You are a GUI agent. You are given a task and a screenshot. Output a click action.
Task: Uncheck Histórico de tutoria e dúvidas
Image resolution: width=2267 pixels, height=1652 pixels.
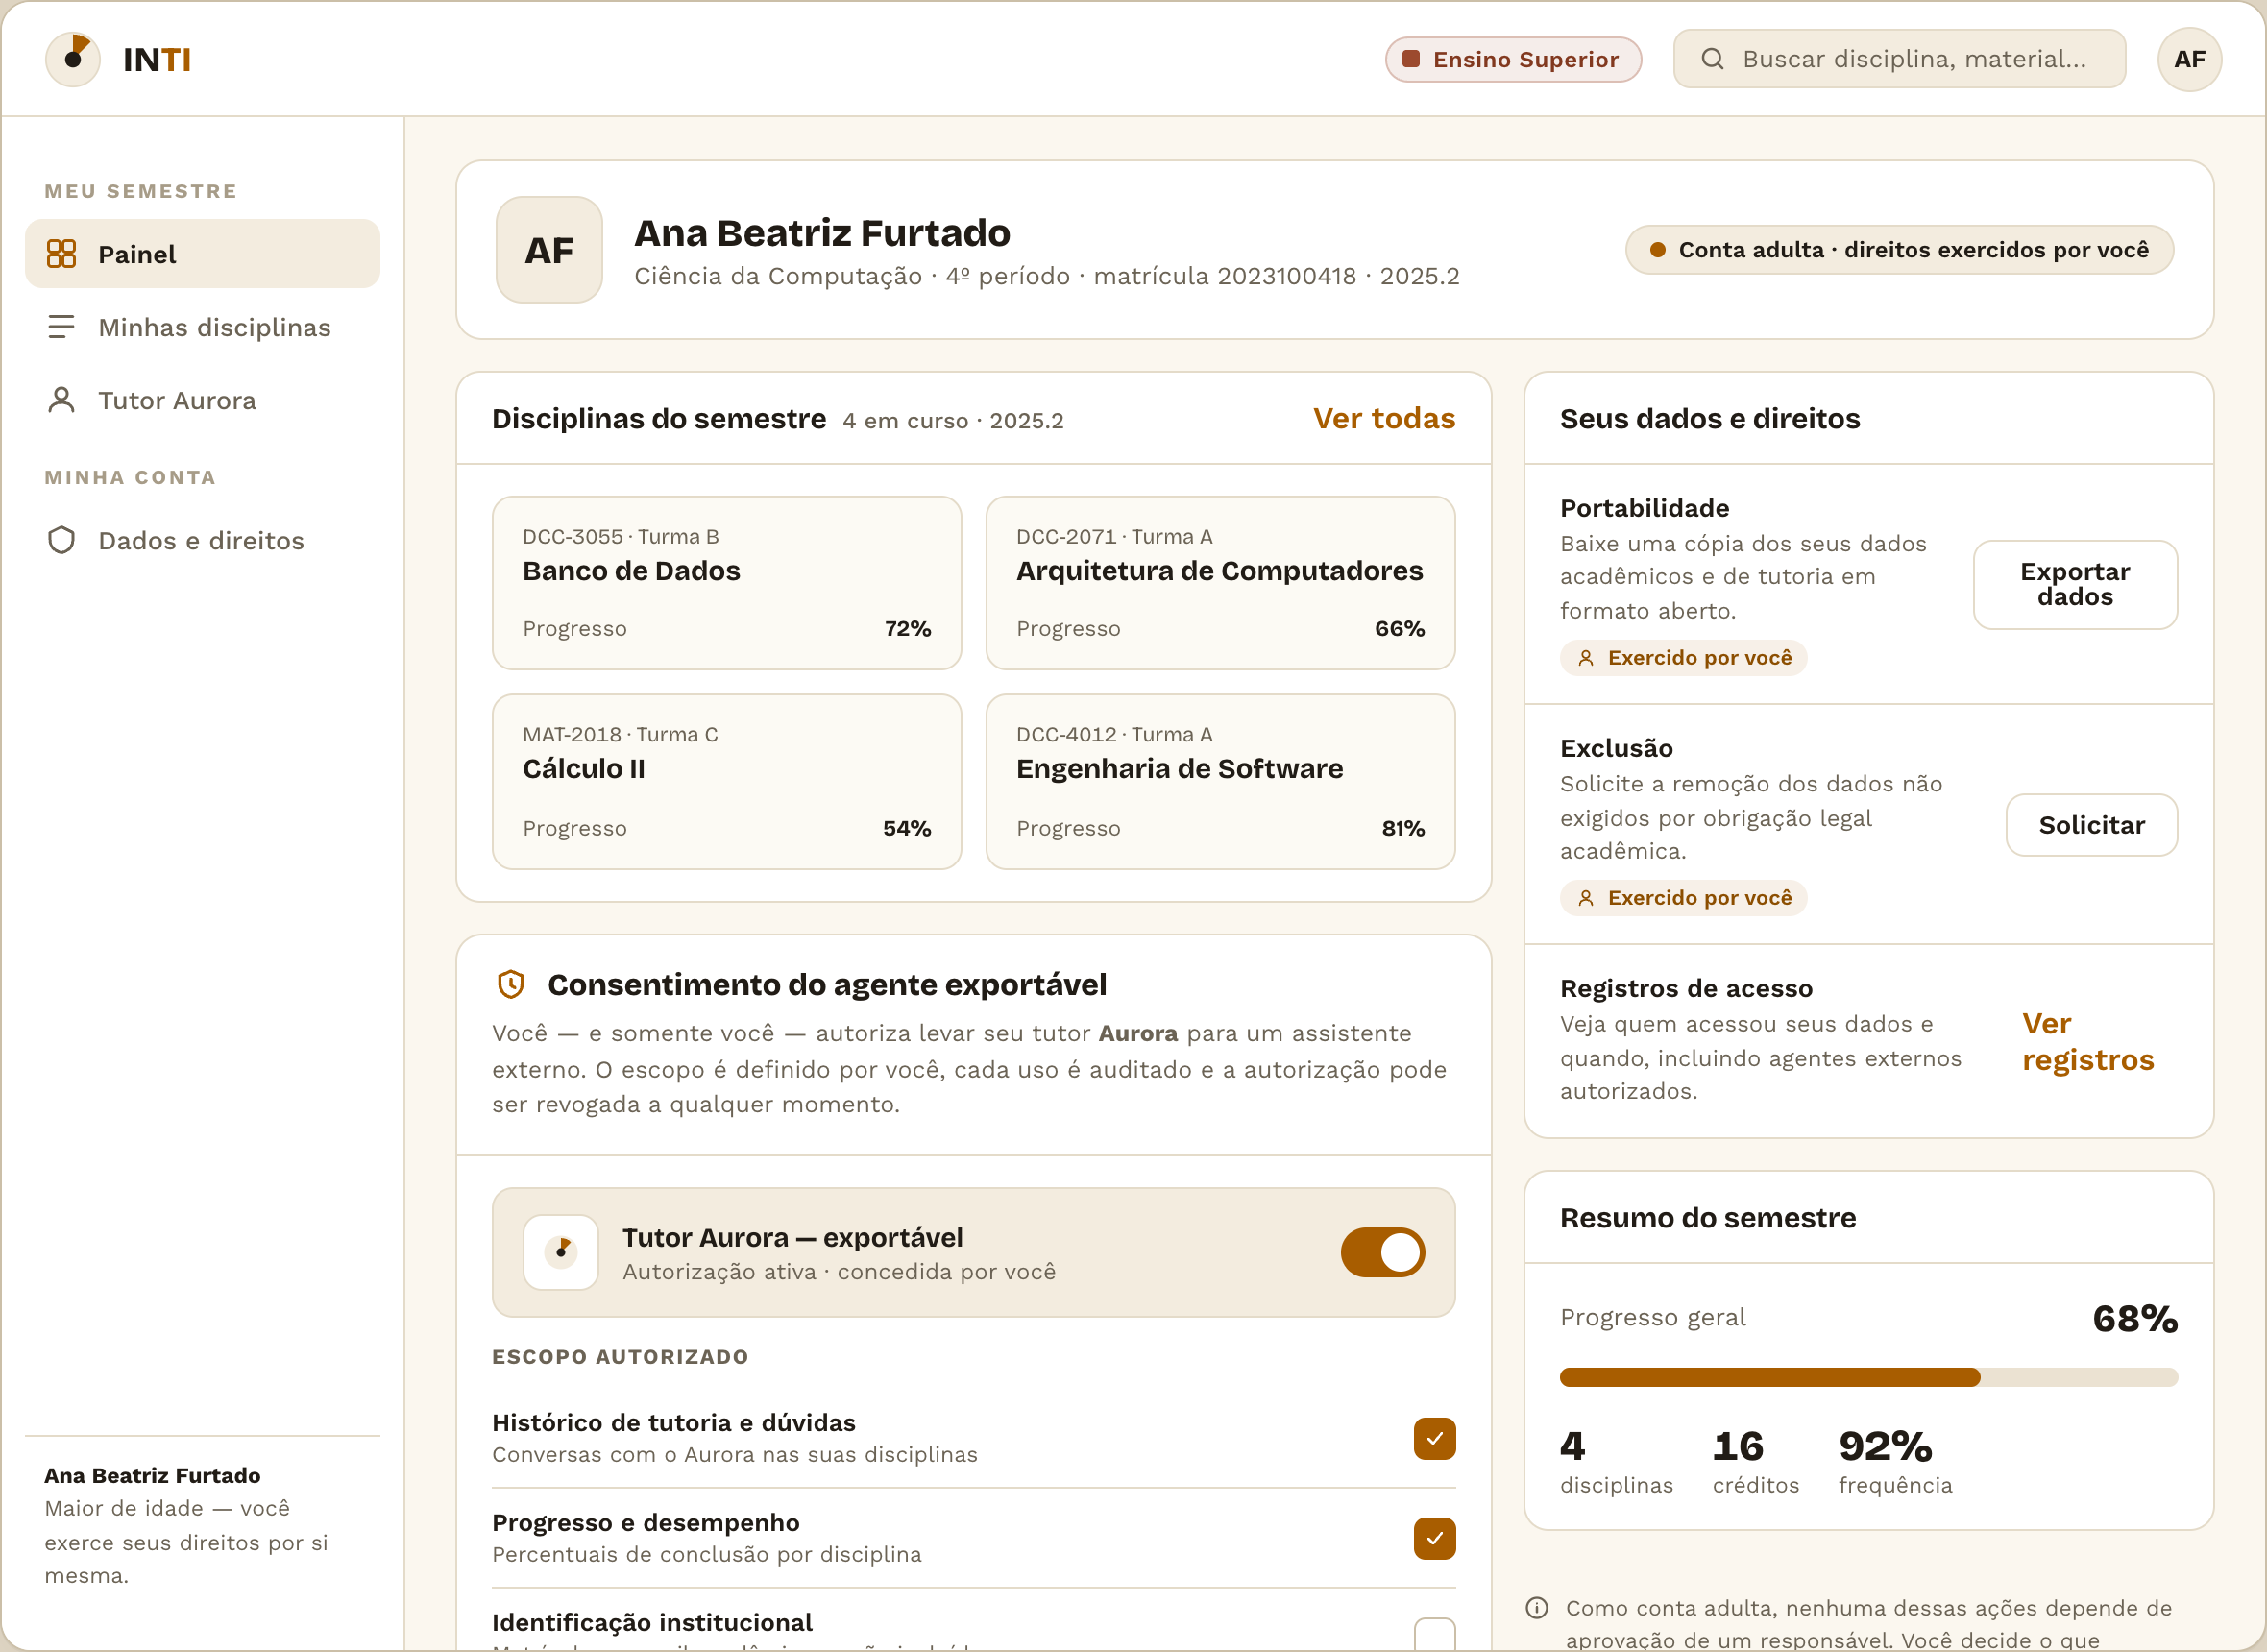point(1434,1438)
